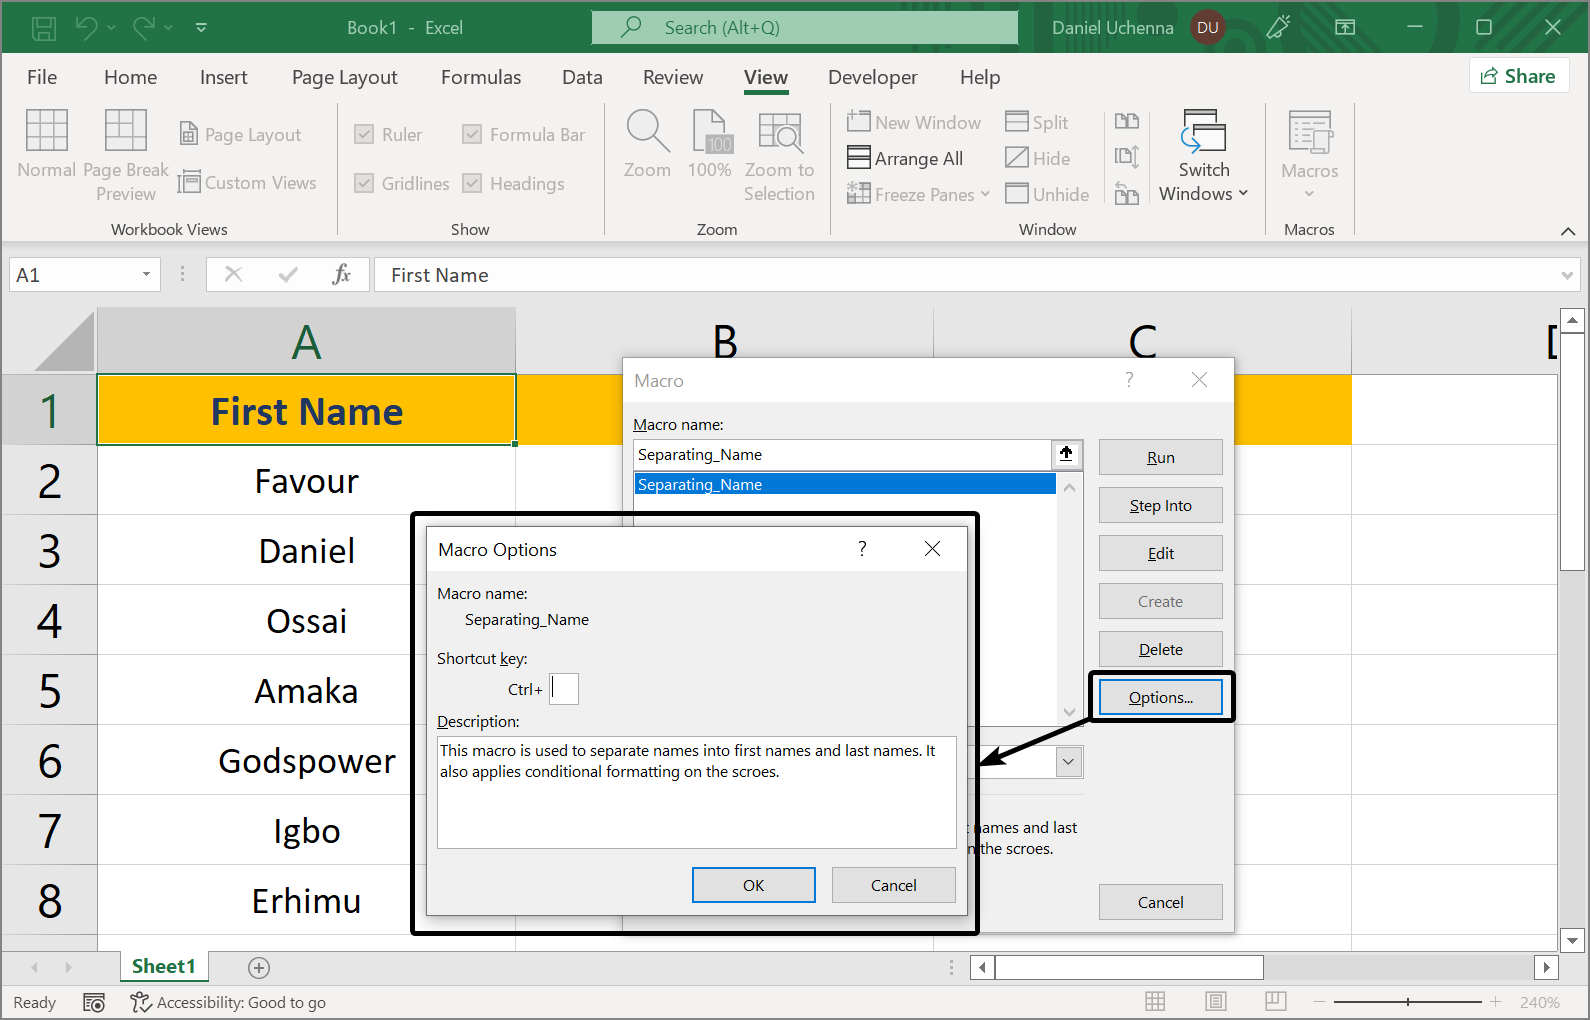Open Page Break Preview view
The image size is (1590, 1020).
tap(126, 131)
